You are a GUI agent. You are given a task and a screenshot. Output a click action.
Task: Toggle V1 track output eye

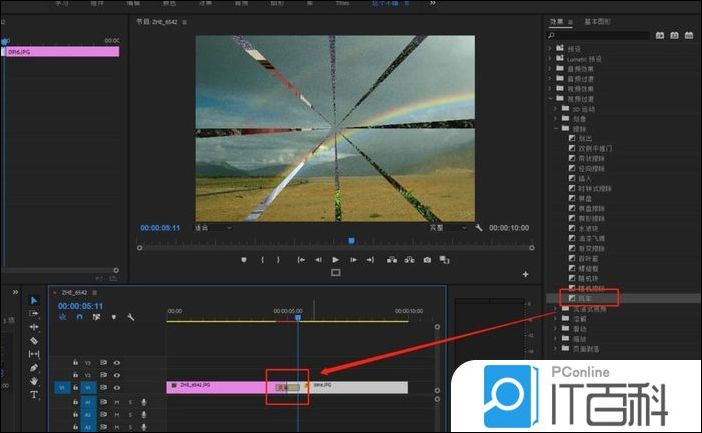(117, 387)
